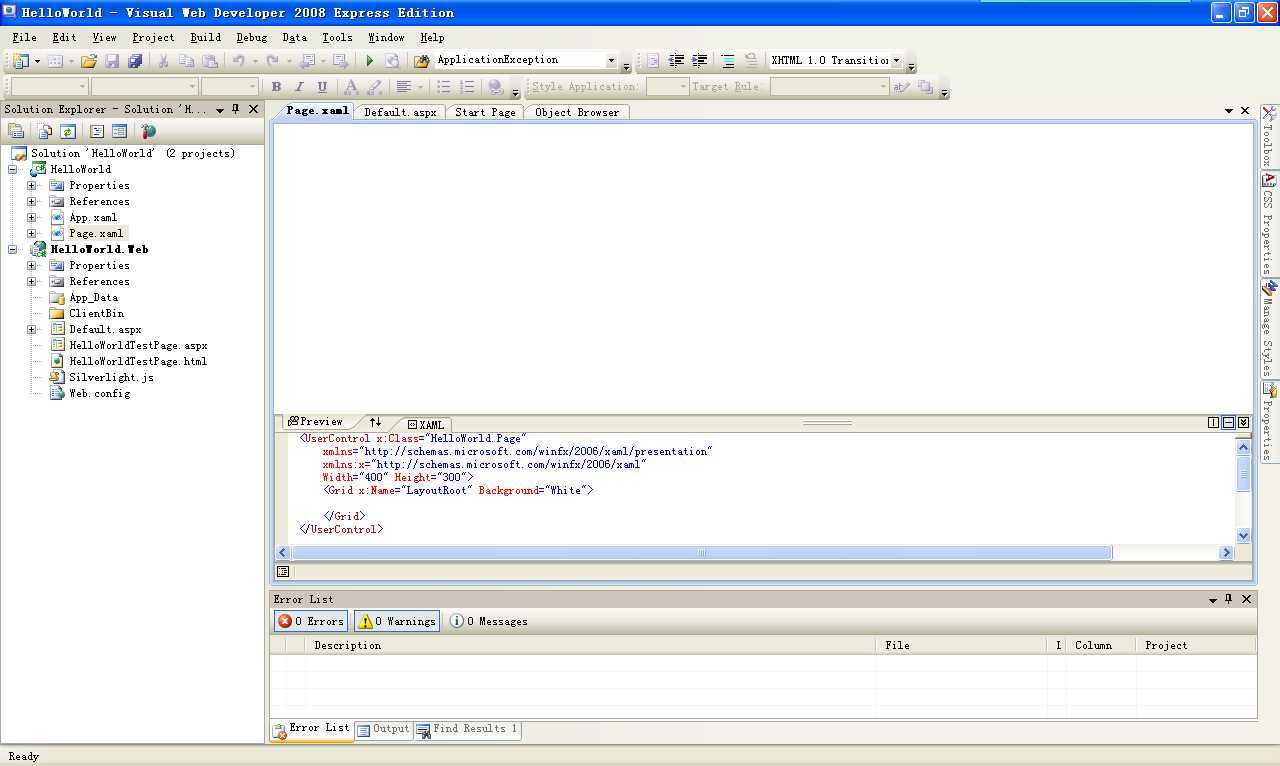Toggle the 0 Messages filter

(x=488, y=621)
